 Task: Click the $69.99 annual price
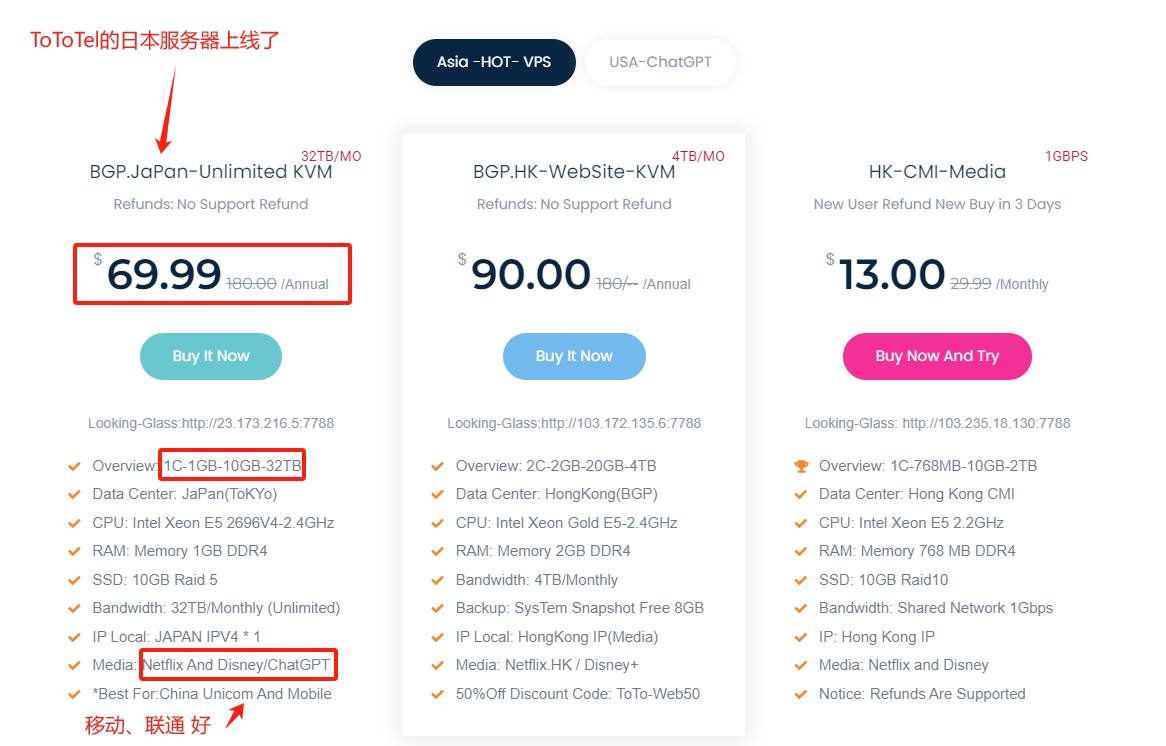coord(164,274)
